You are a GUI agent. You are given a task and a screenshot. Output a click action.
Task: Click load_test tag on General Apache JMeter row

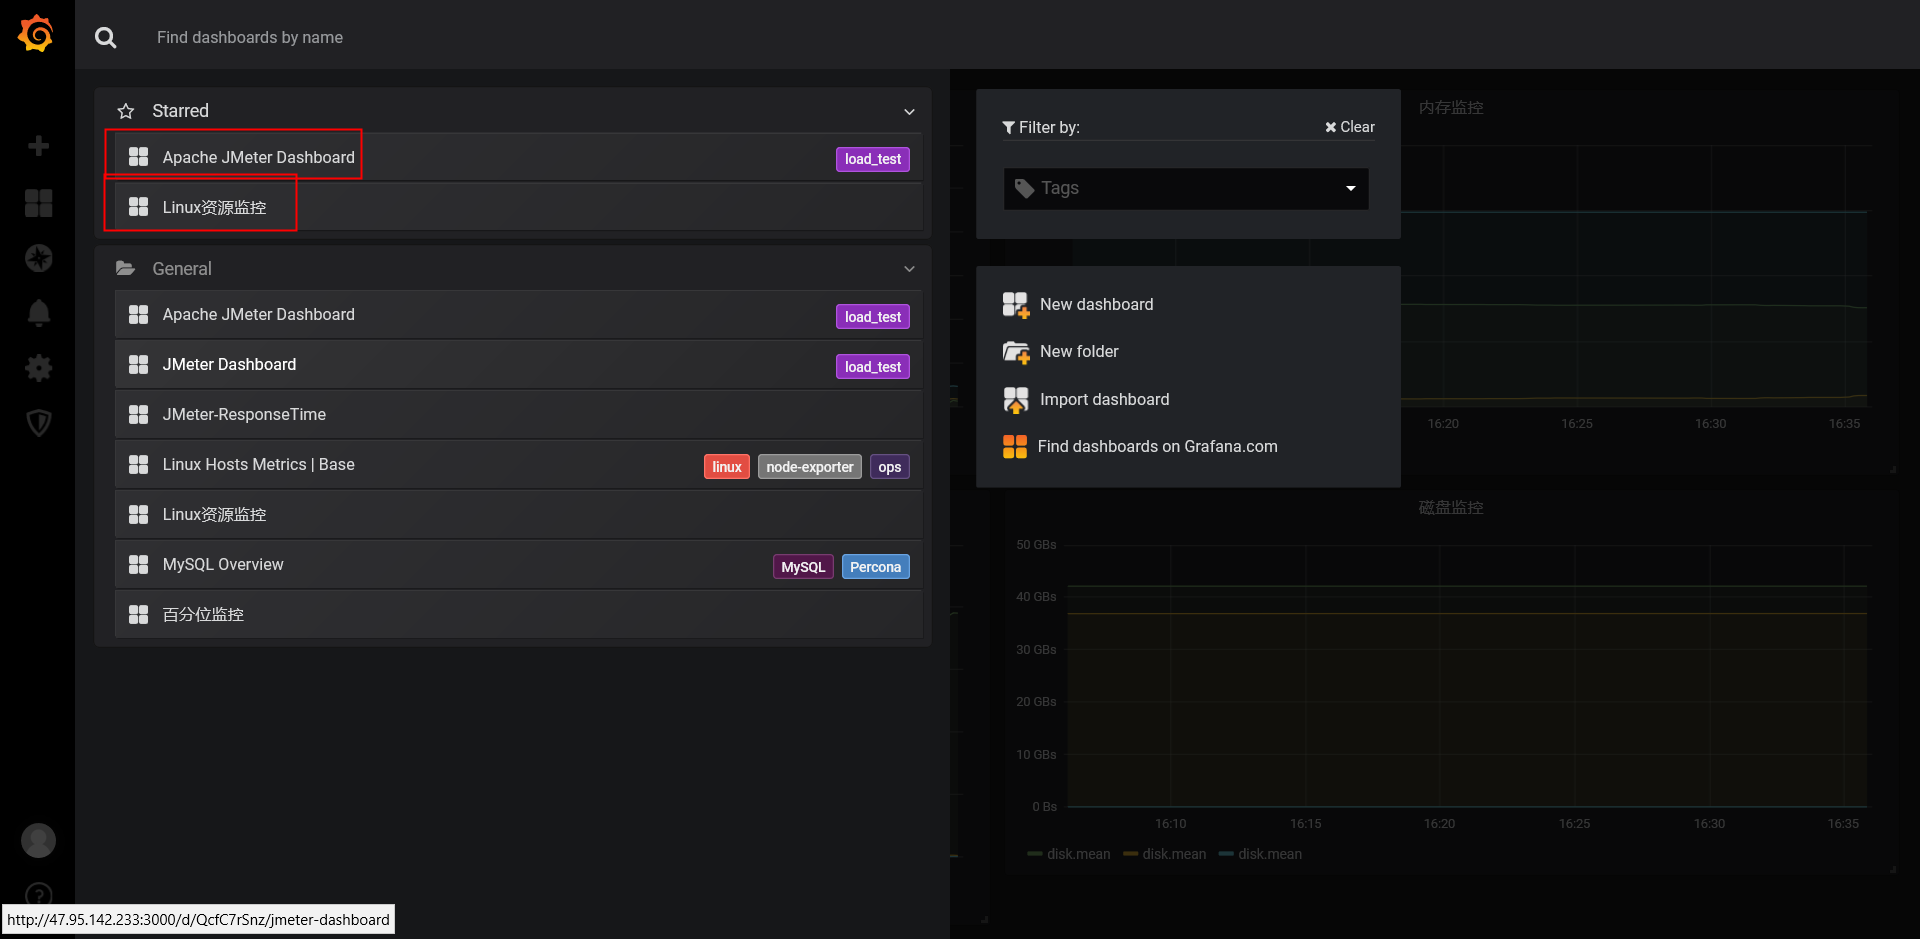point(873,317)
